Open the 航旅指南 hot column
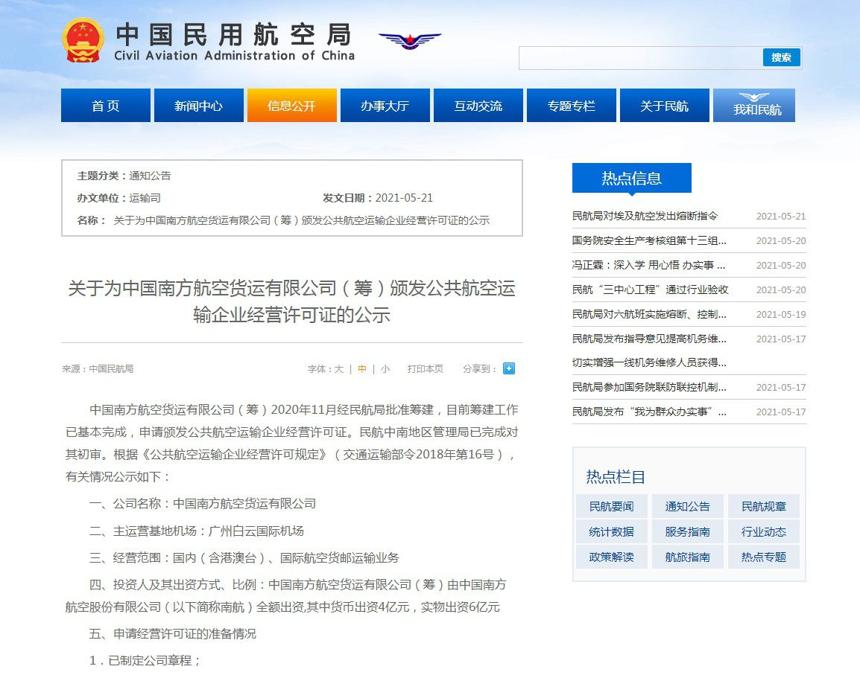Viewport: 860px width, 675px height. click(x=687, y=557)
